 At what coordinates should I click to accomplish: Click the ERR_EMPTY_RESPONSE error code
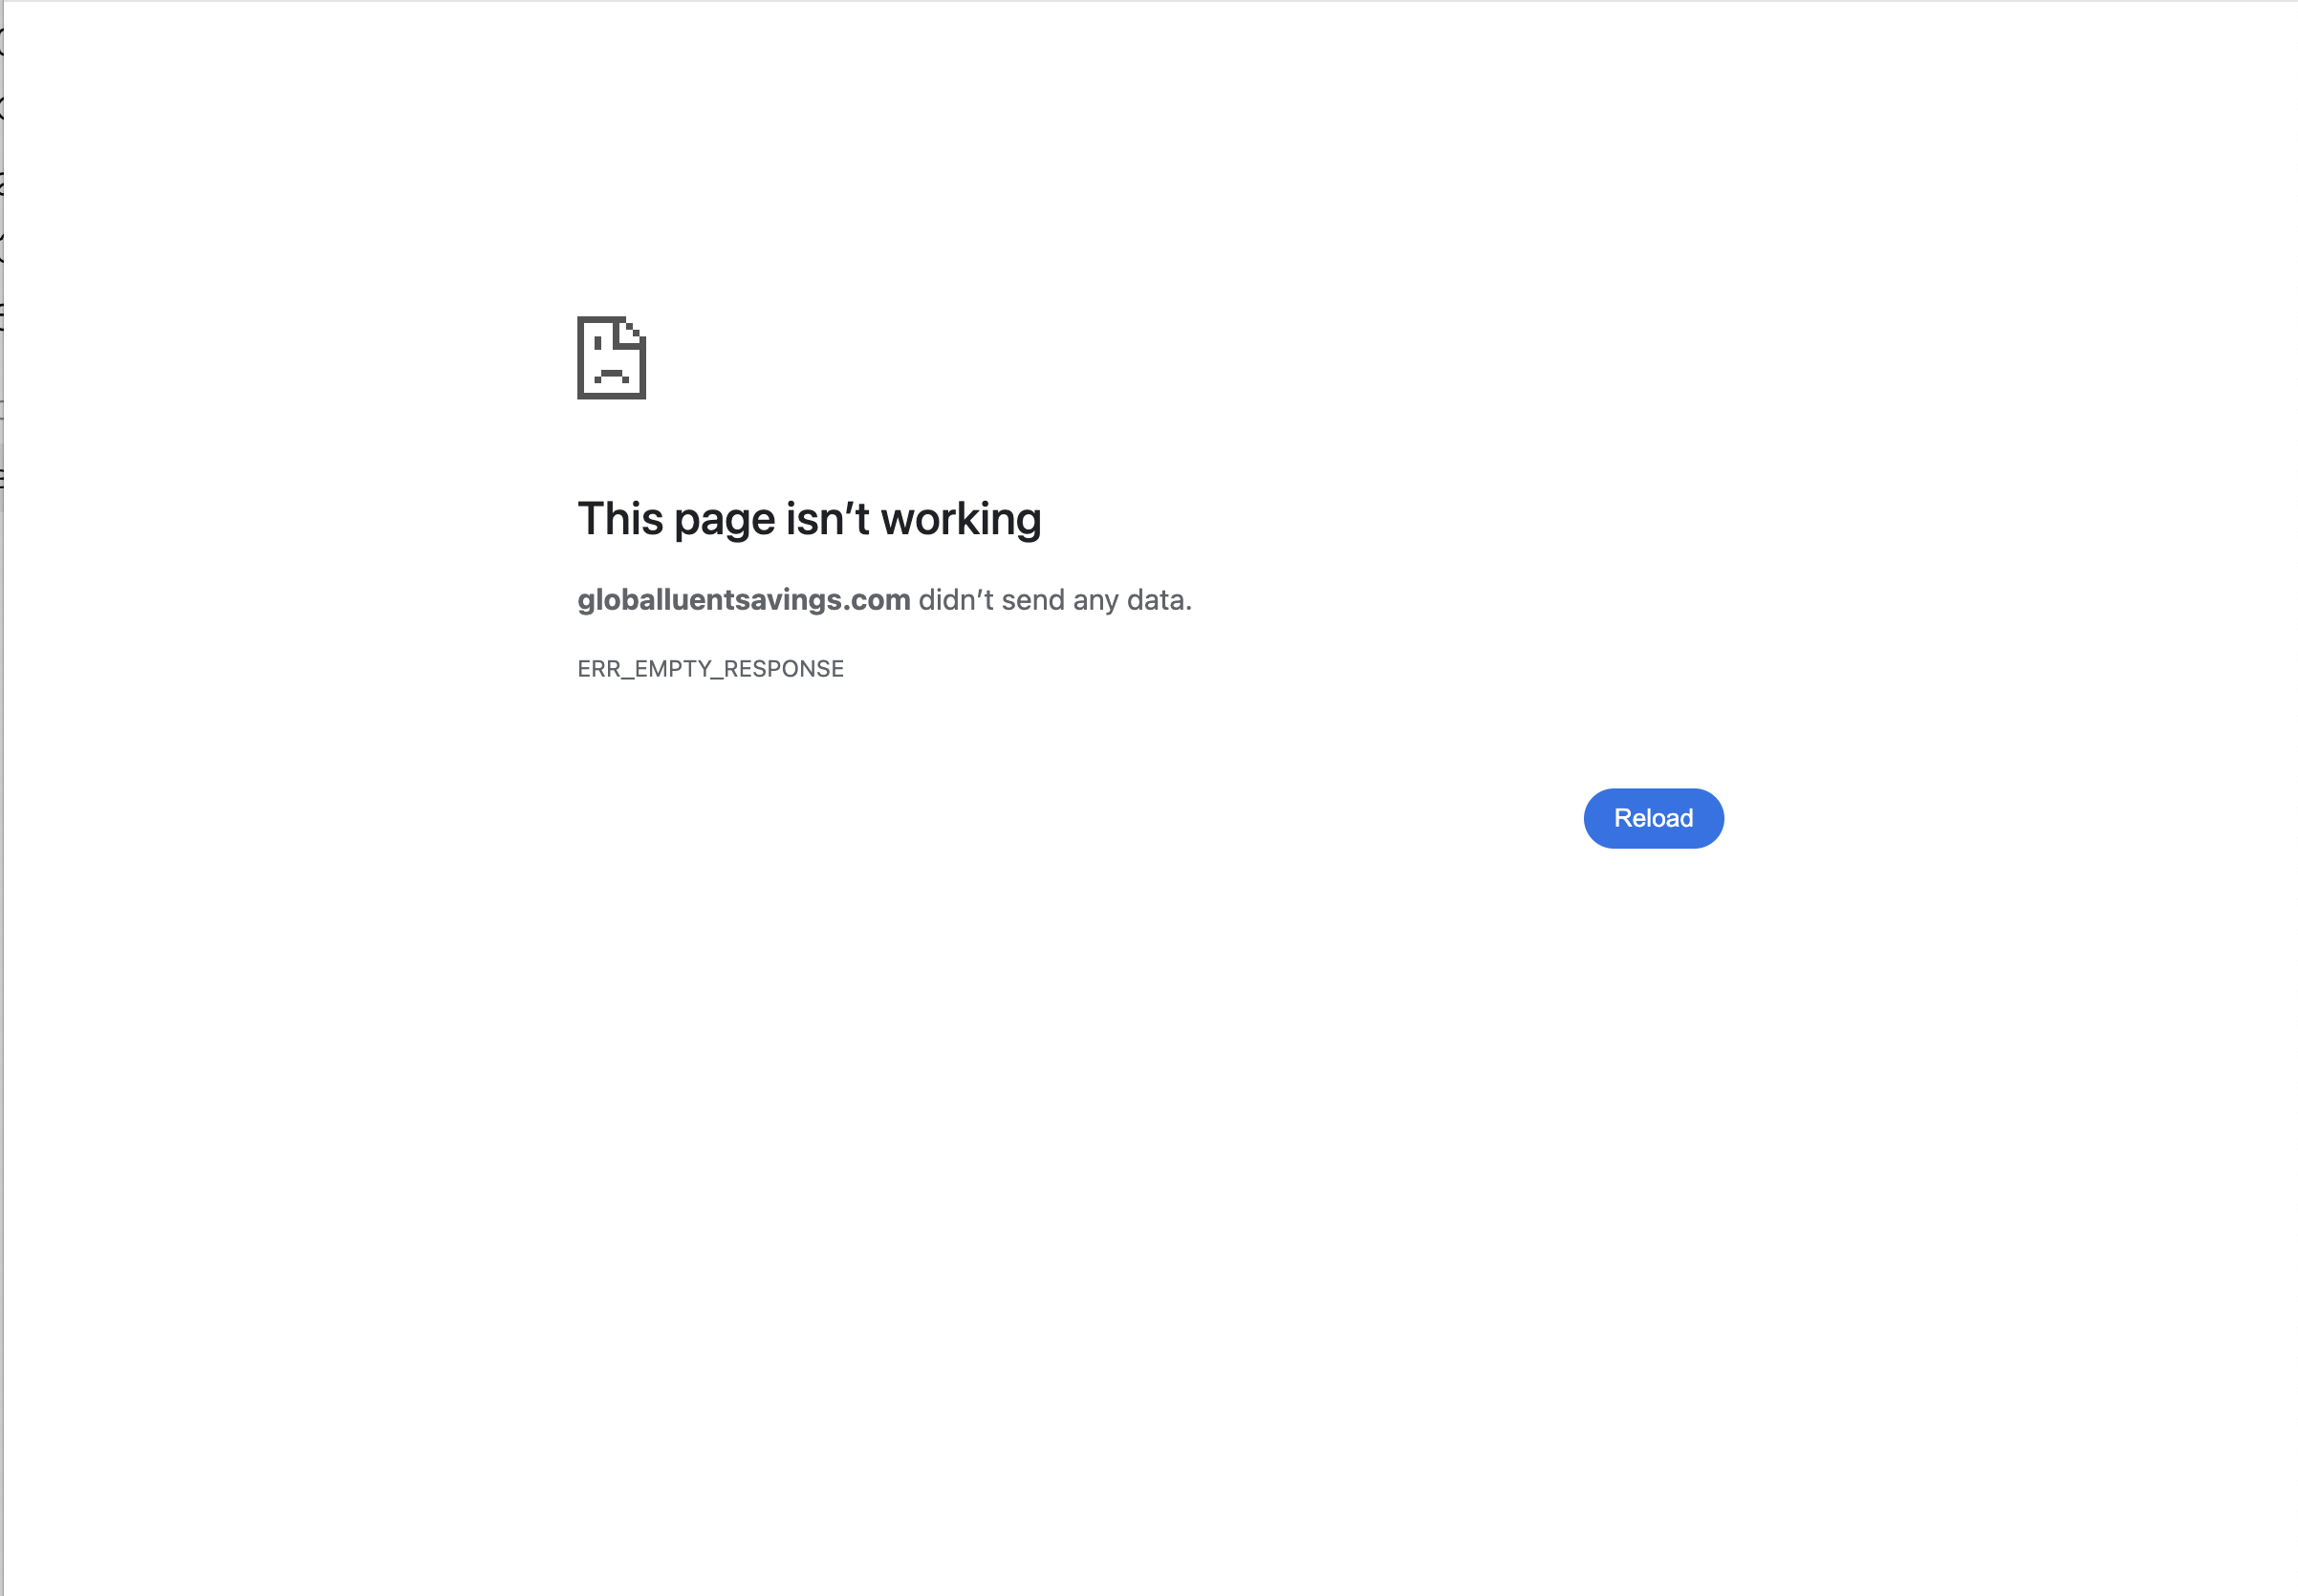(710, 669)
